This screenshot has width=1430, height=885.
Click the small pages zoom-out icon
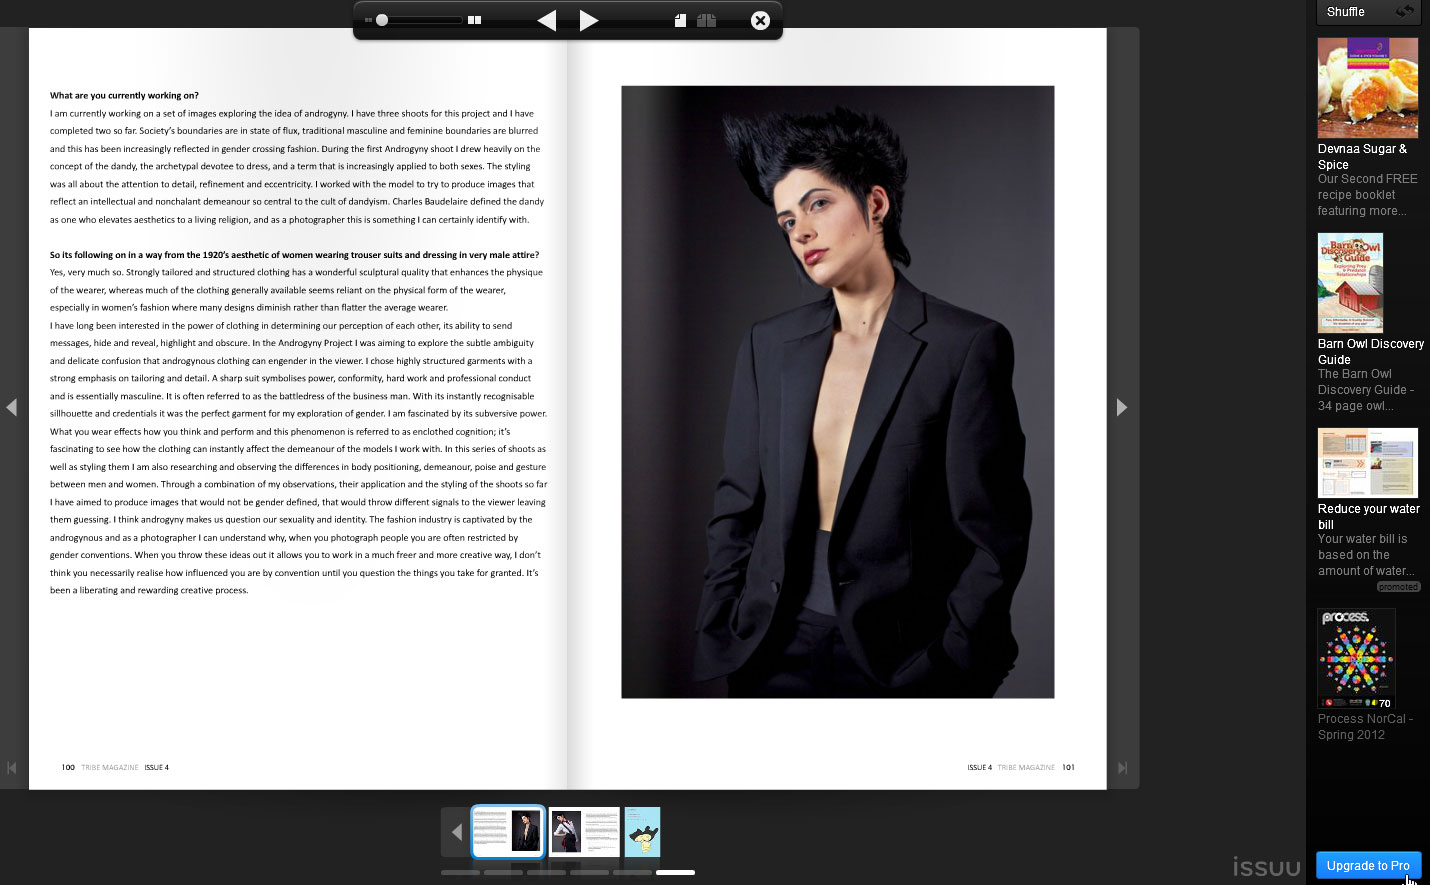(368, 20)
